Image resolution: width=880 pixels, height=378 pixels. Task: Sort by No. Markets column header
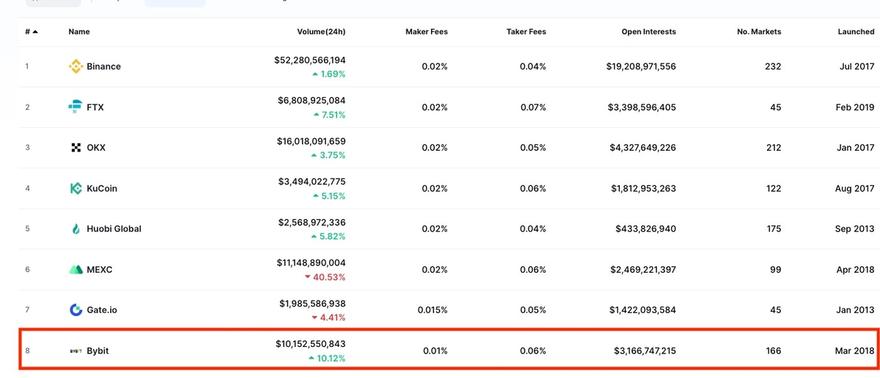coord(759,32)
